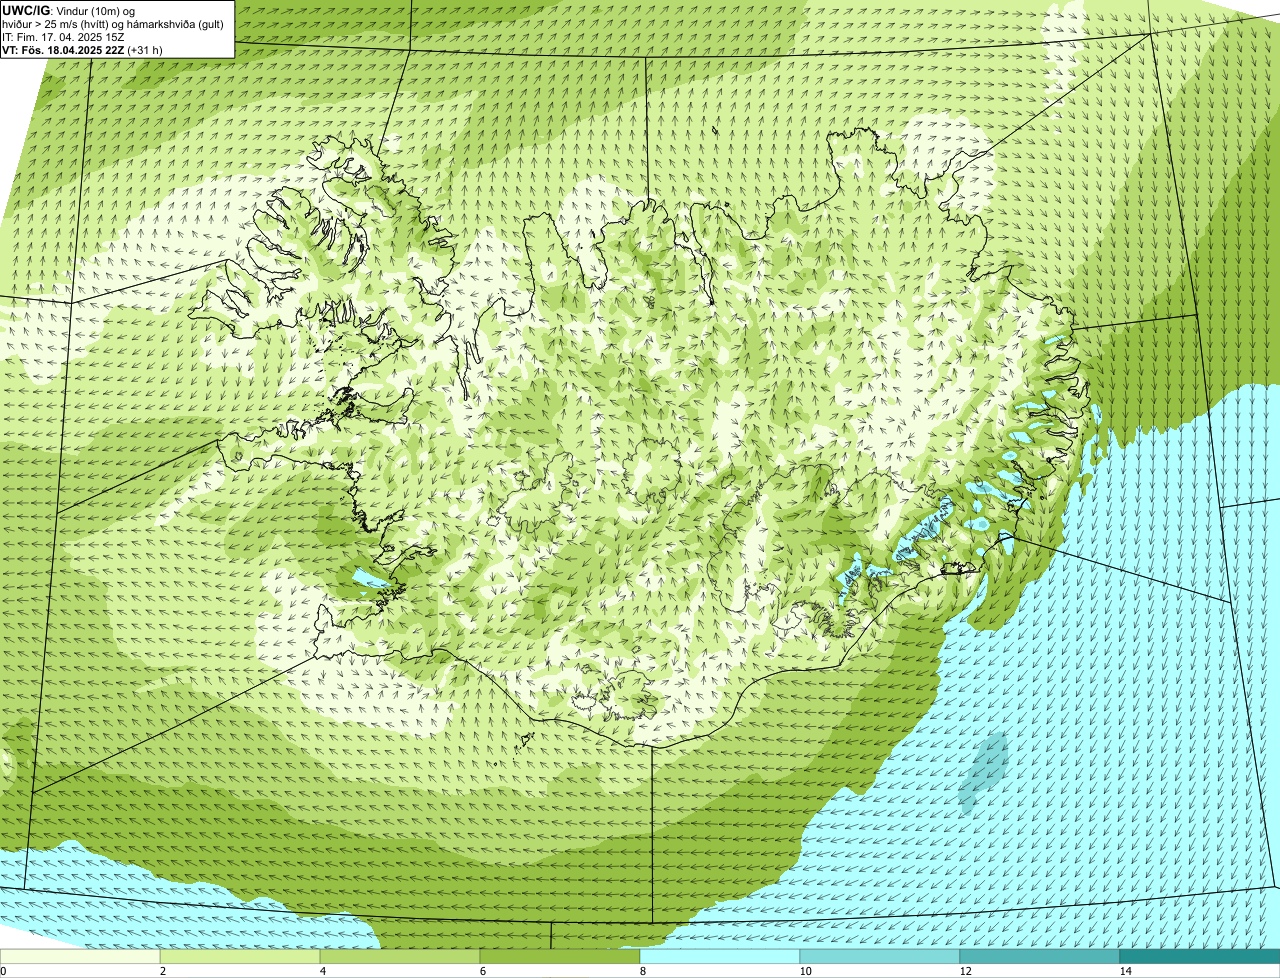Click the 4–6 m/s legend color band
The height and width of the screenshot is (978, 1280).
pyautogui.click(x=400, y=956)
